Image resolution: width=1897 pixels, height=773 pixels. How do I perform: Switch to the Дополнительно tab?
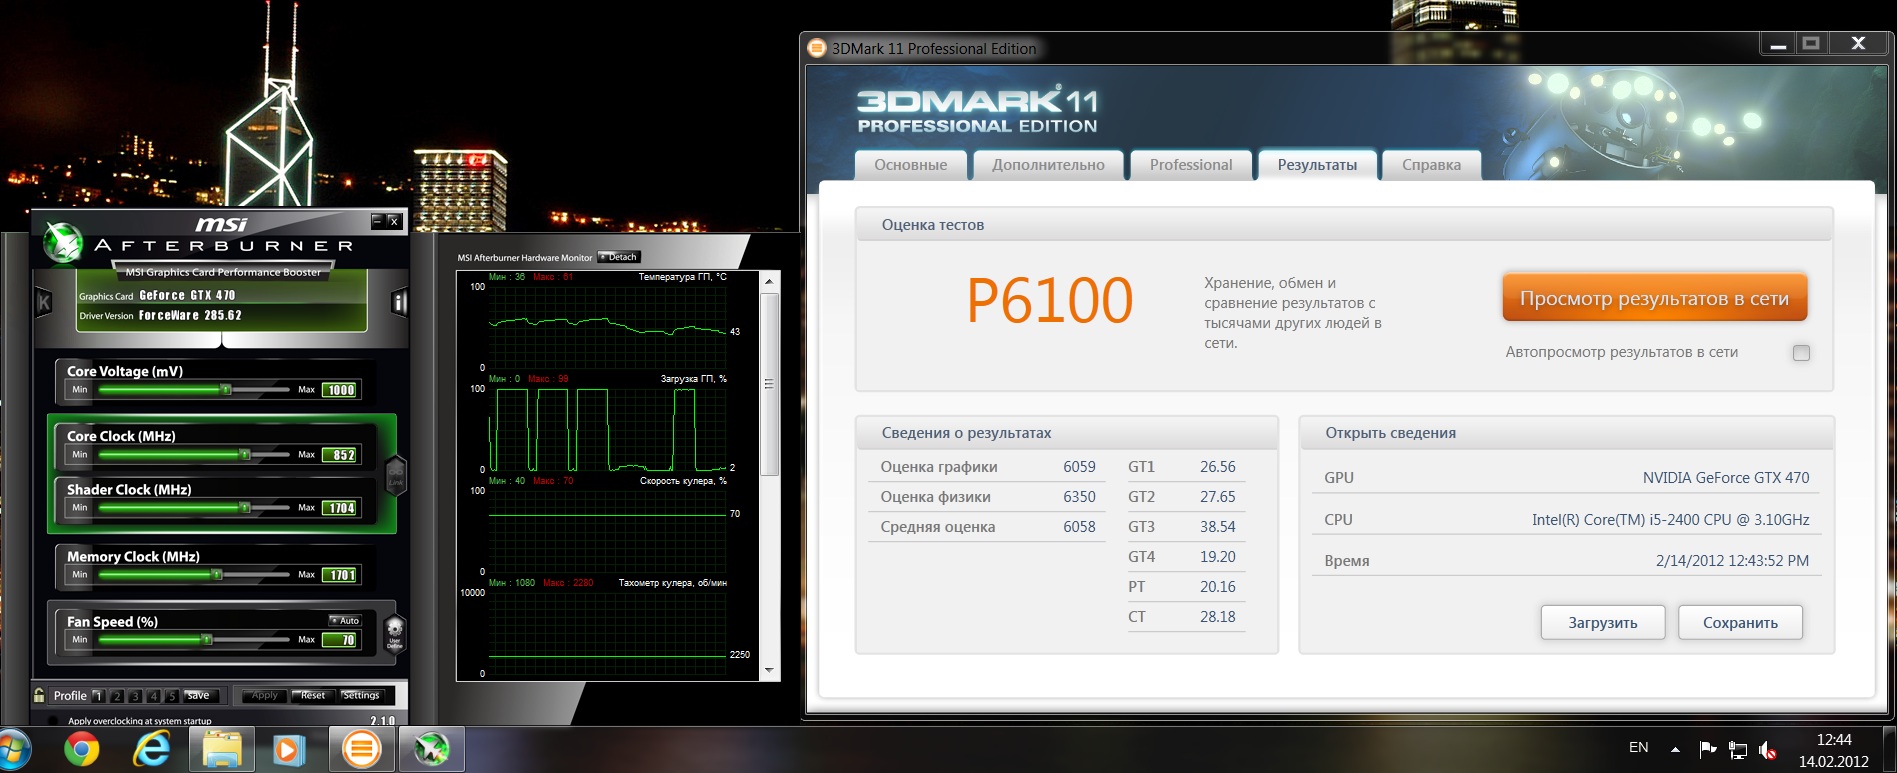1048,165
